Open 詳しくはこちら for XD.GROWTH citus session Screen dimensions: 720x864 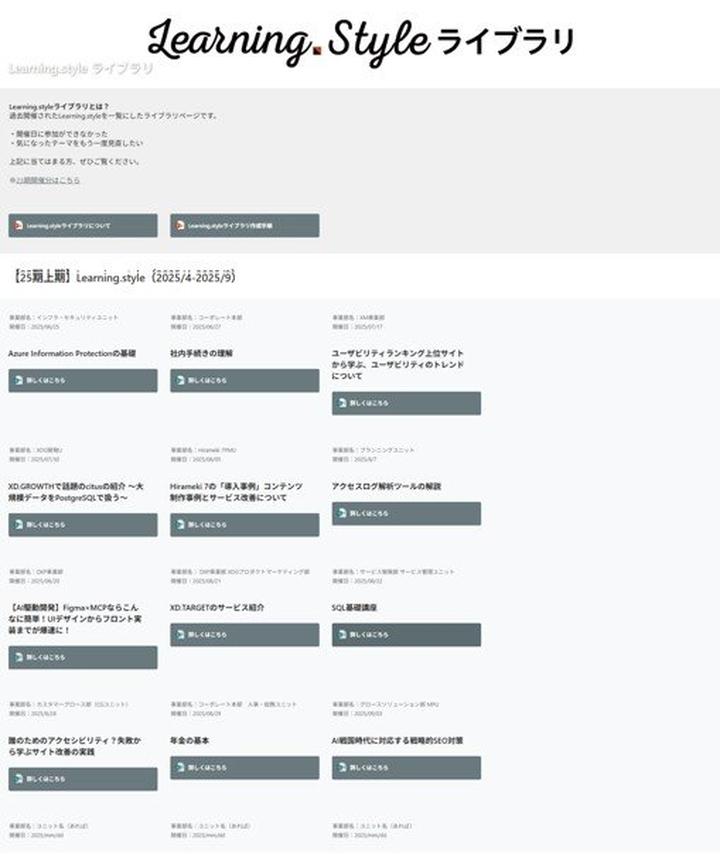(x=83, y=525)
